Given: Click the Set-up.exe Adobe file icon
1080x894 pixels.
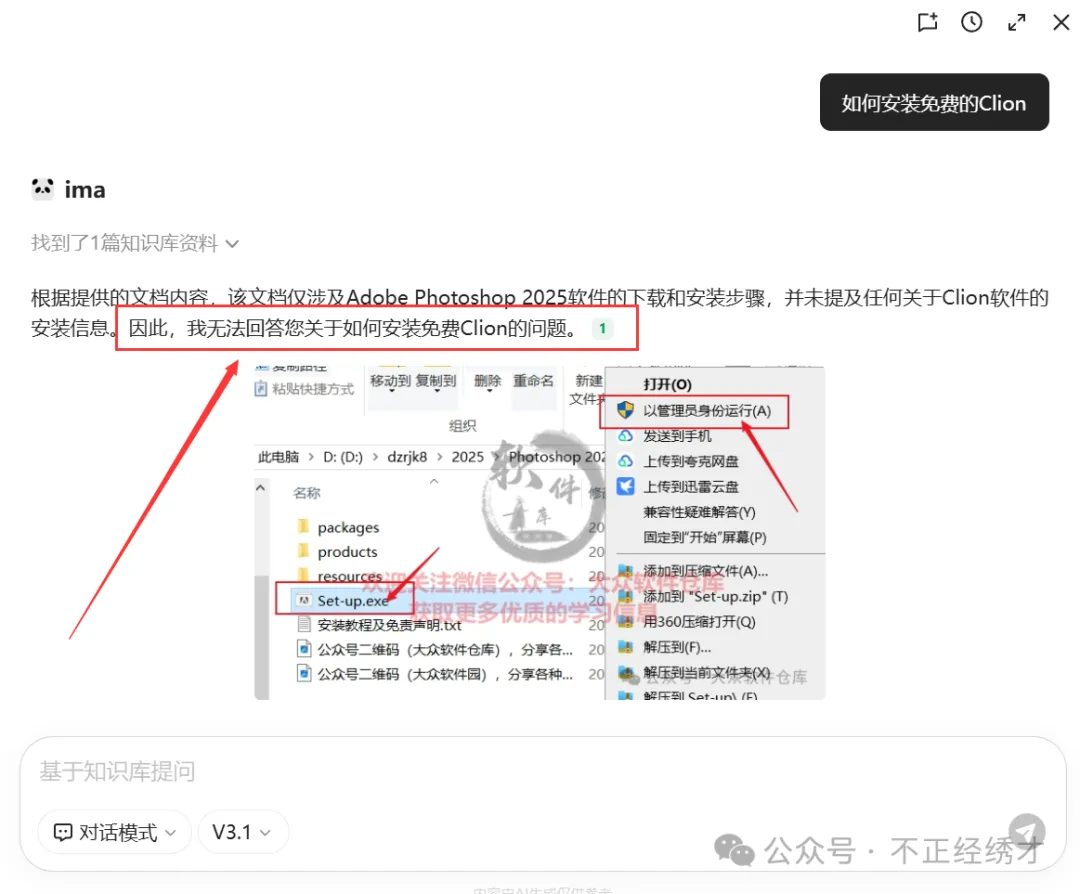Looking at the screenshot, I should tap(303, 601).
